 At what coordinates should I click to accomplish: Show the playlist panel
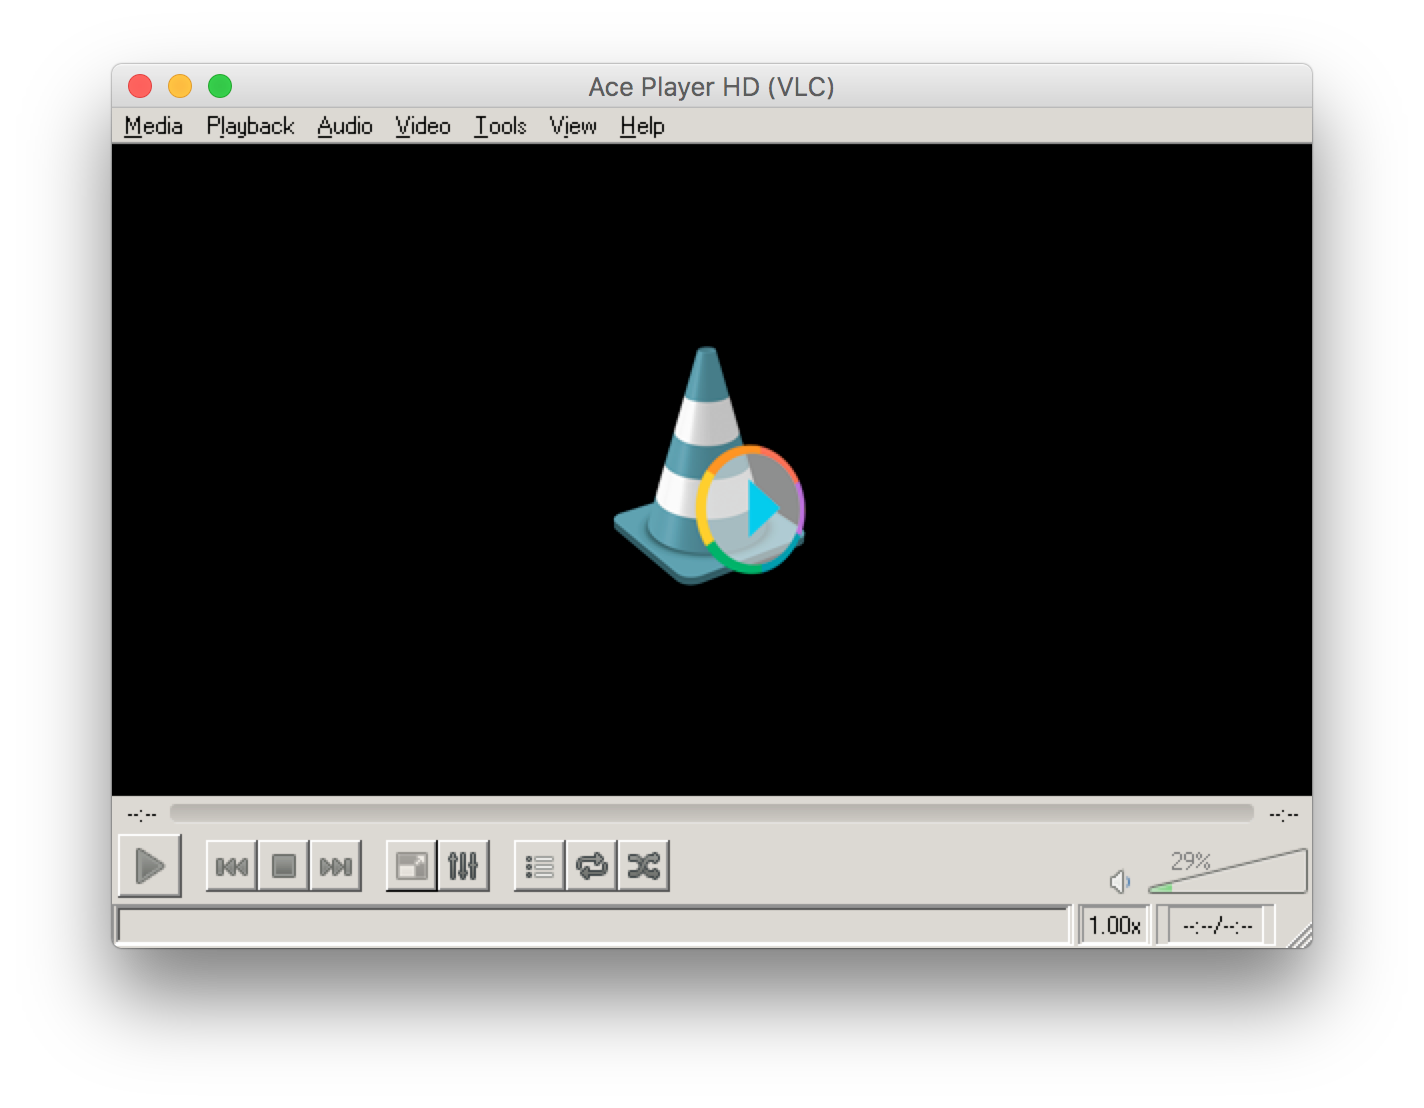coord(539,866)
